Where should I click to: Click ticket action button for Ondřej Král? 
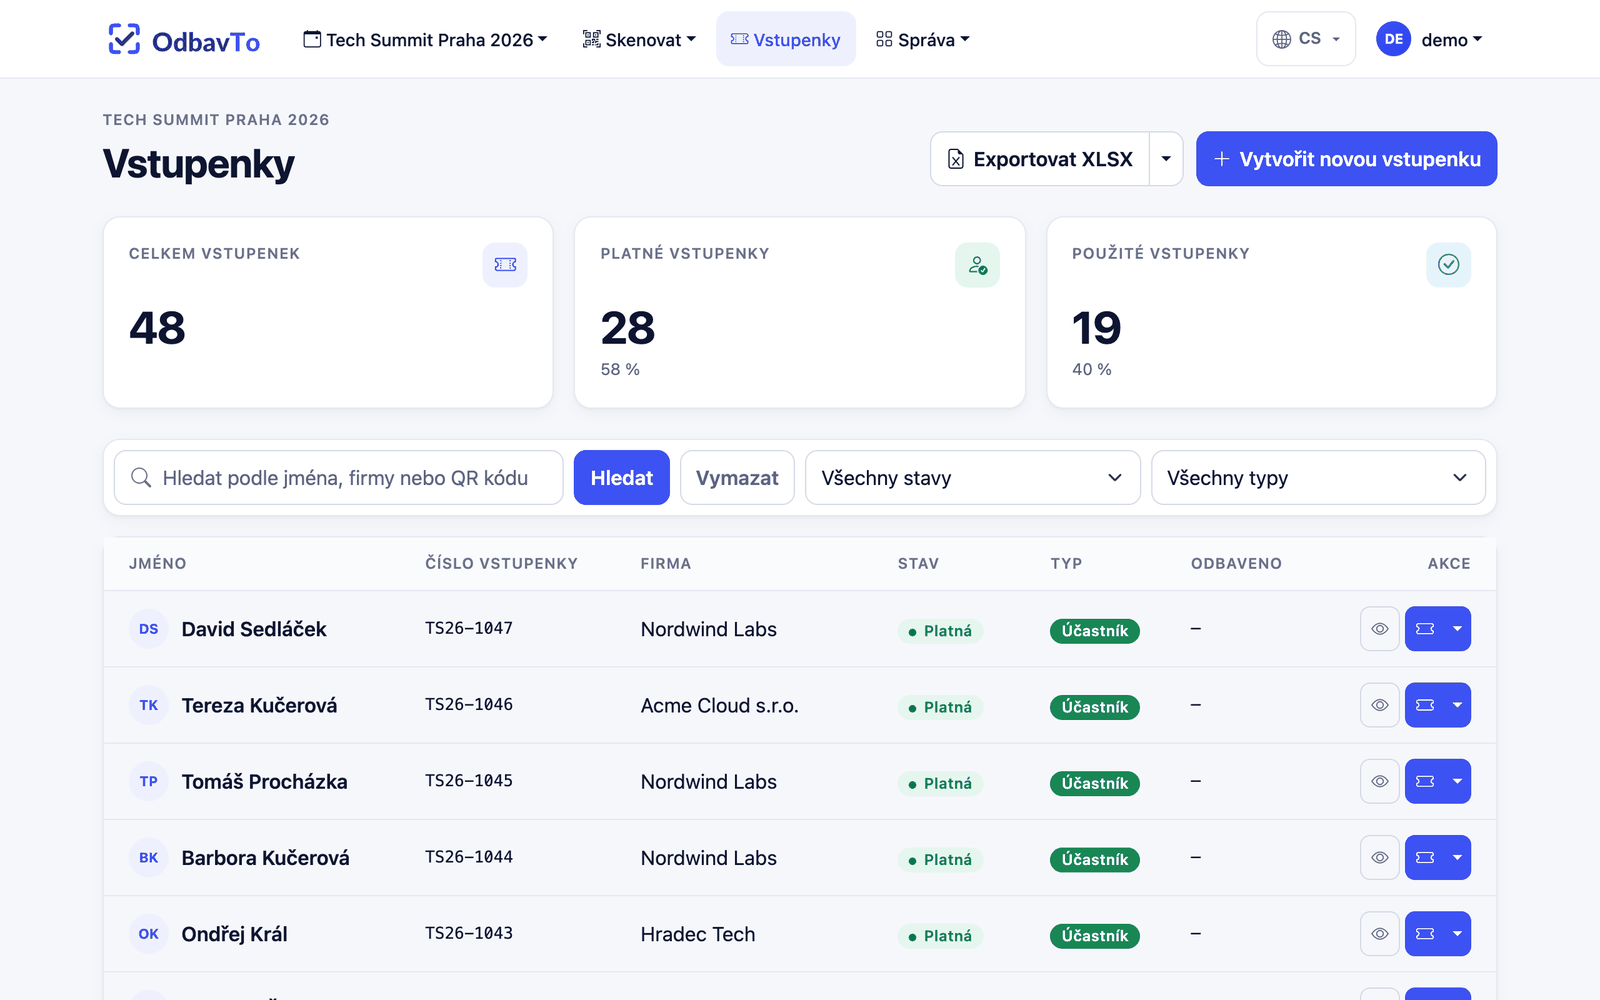(x=1425, y=934)
